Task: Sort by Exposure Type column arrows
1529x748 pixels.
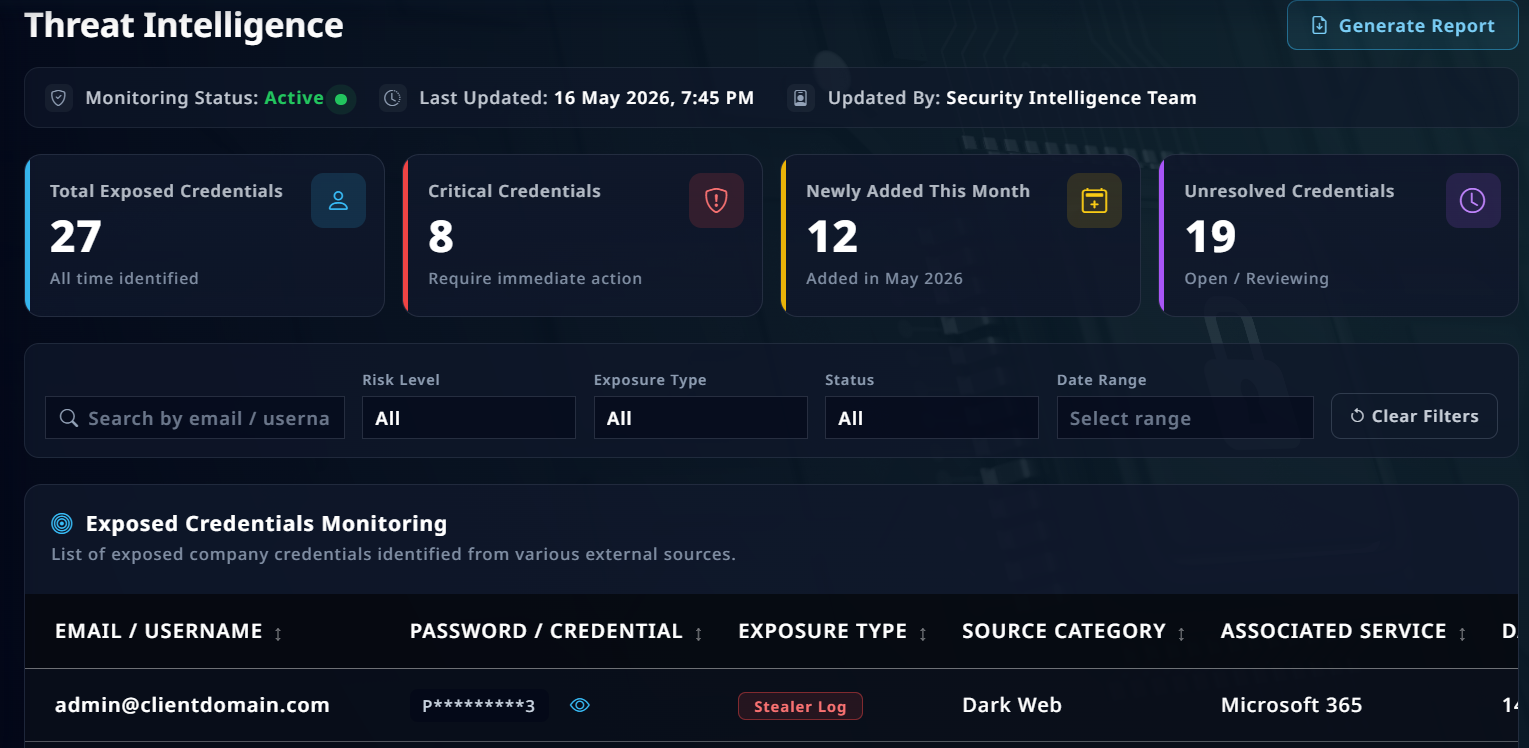Action: [923, 633]
